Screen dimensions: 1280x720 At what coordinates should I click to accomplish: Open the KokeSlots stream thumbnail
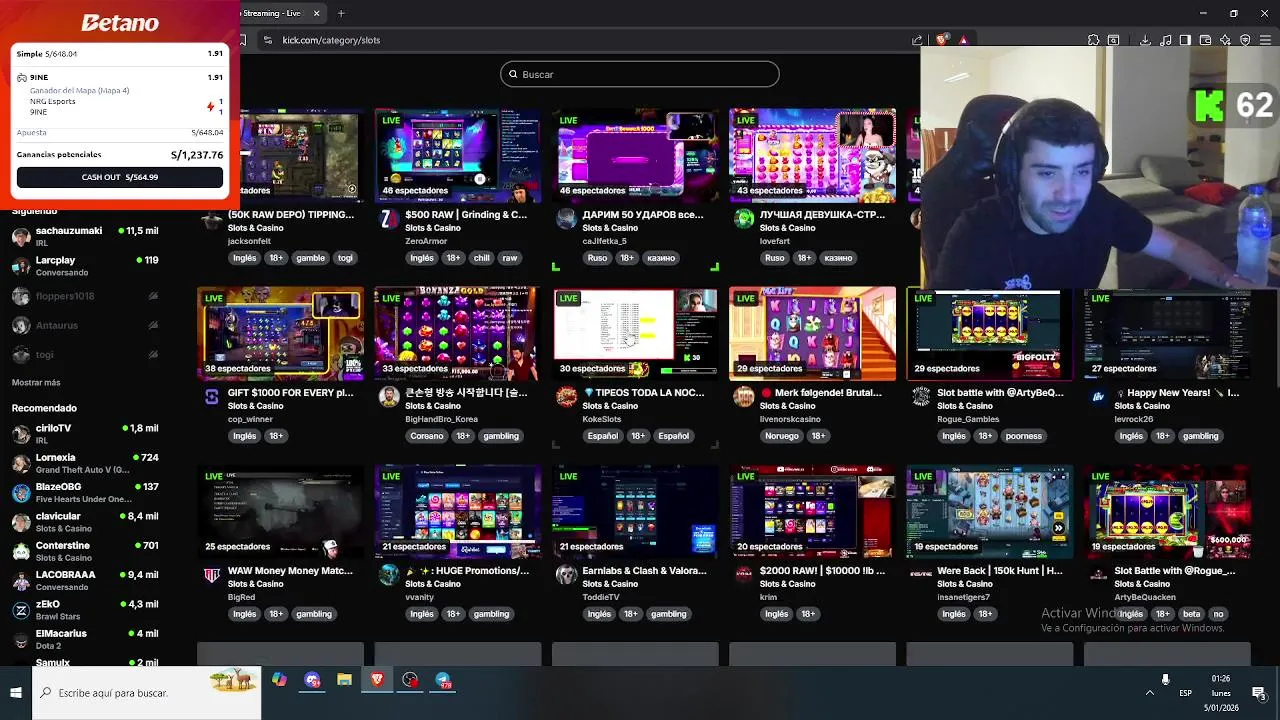(635, 334)
